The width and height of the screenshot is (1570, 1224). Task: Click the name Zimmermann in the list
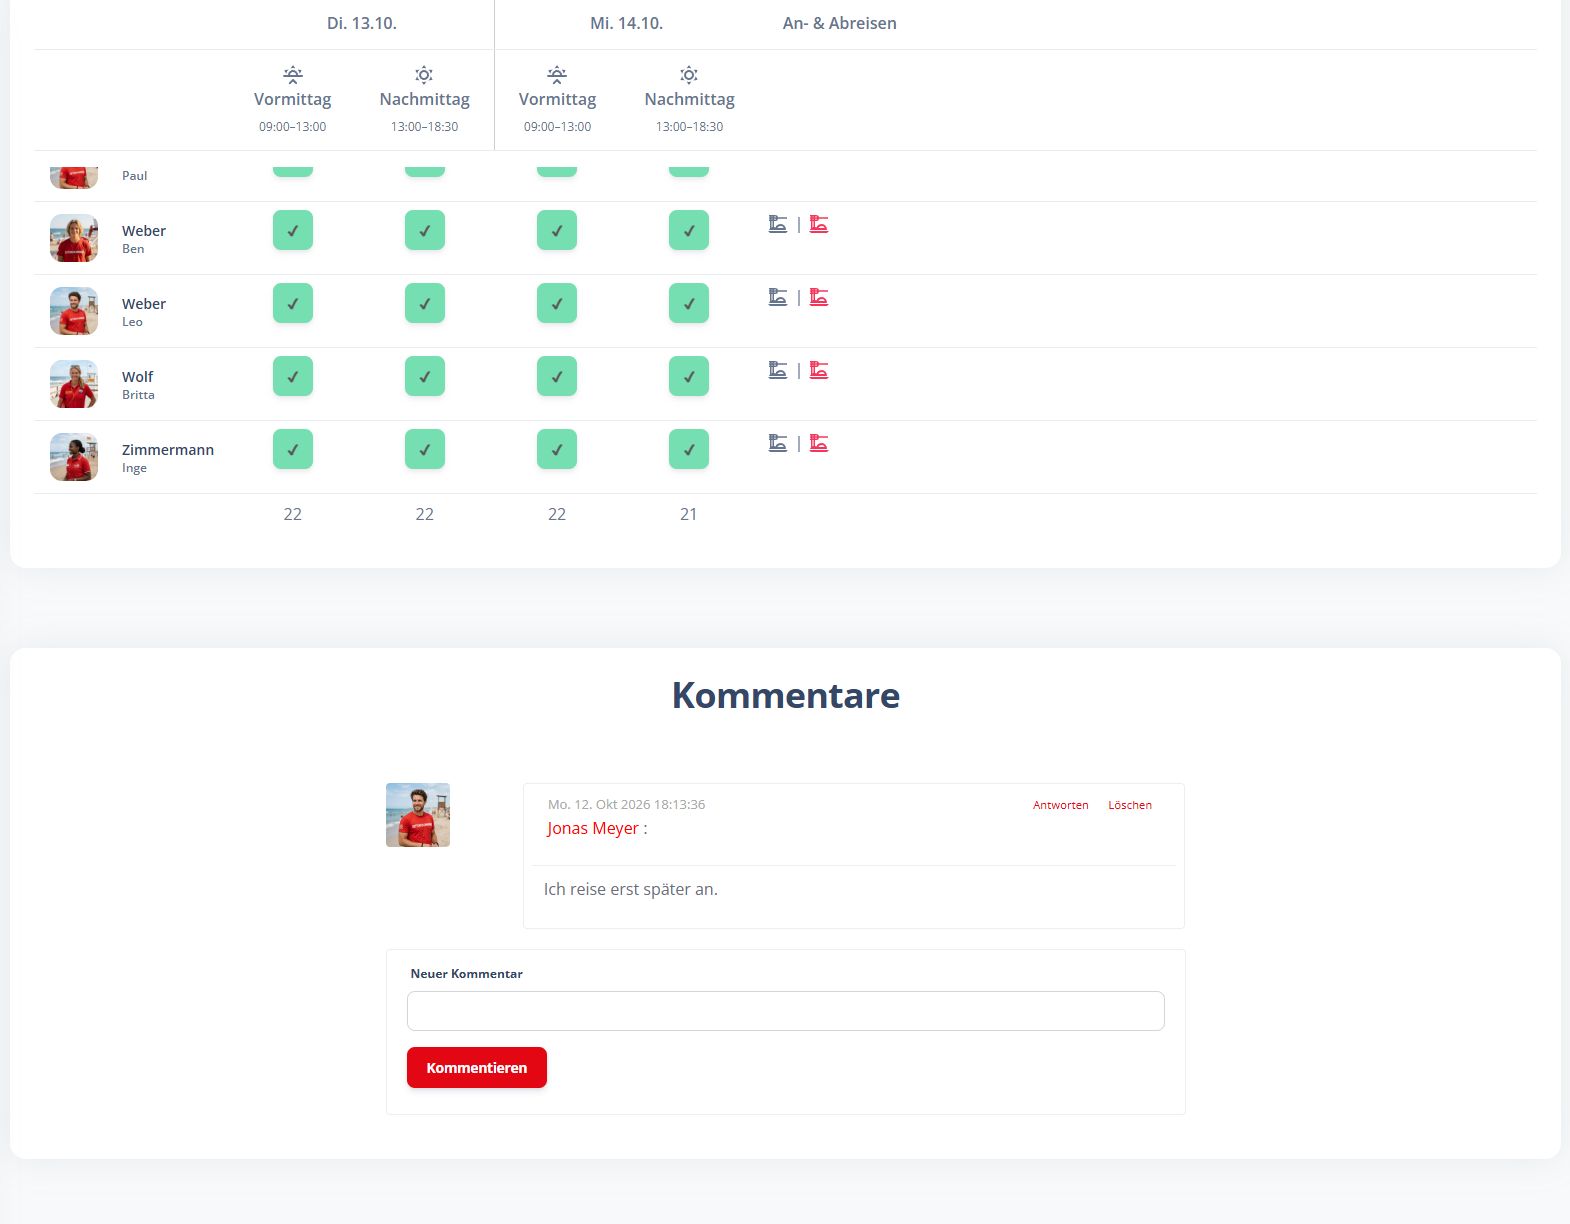click(x=168, y=450)
